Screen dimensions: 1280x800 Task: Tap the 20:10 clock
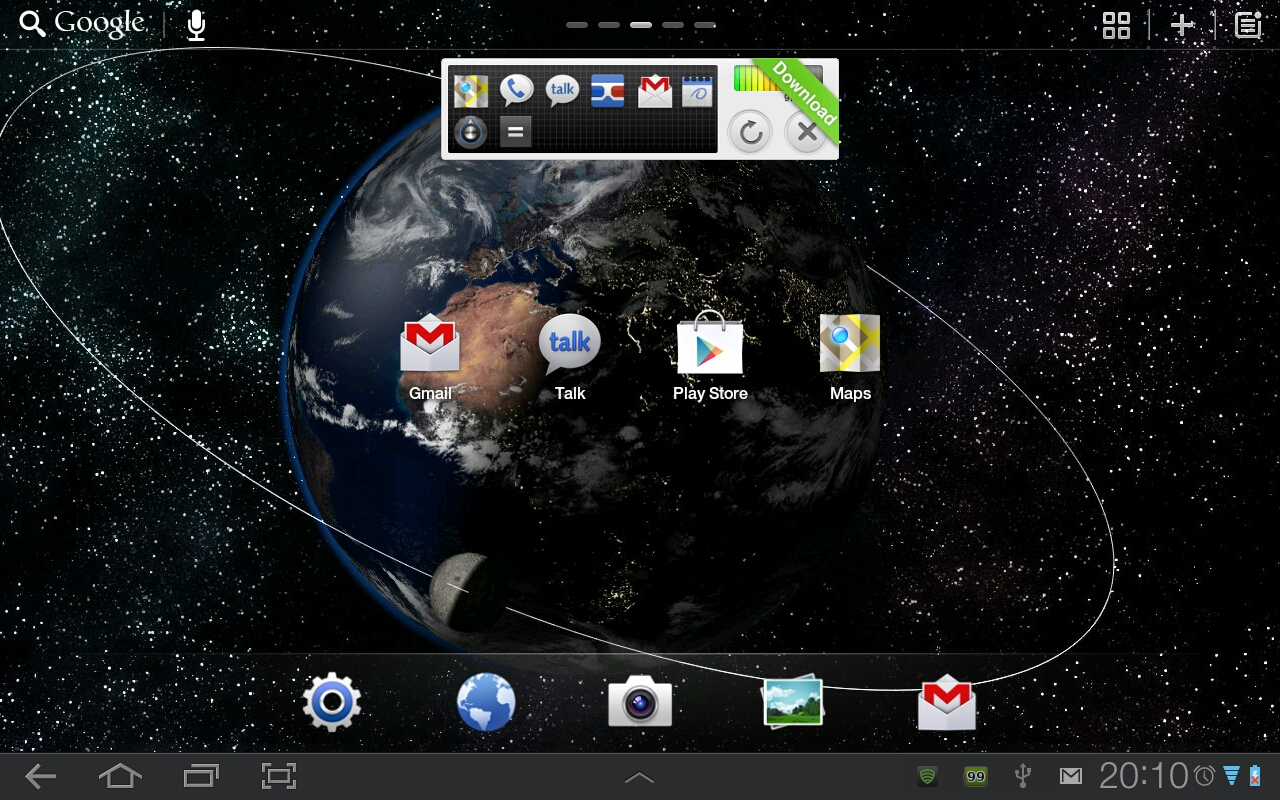(1144, 776)
